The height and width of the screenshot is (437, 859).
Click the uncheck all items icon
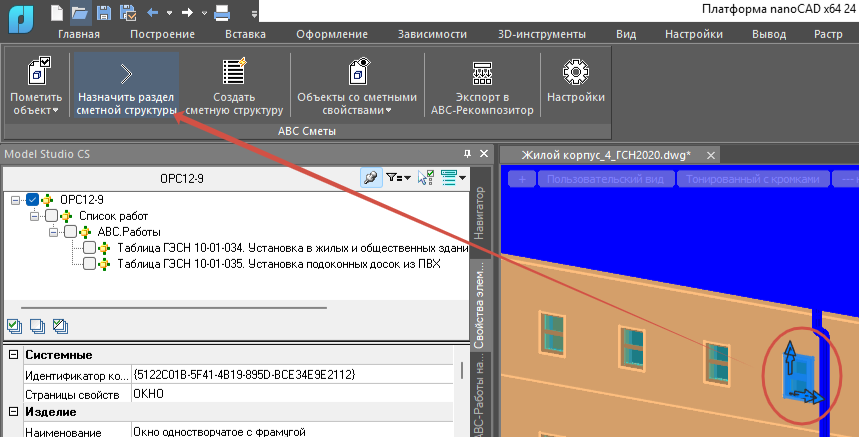coord(37,326)
